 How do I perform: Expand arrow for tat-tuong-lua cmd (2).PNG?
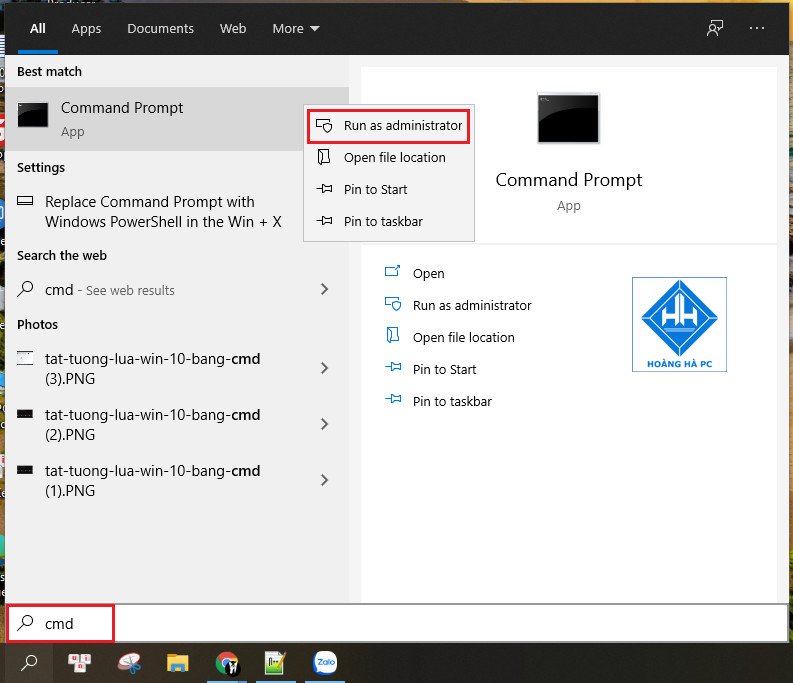(x=324, y=424)
